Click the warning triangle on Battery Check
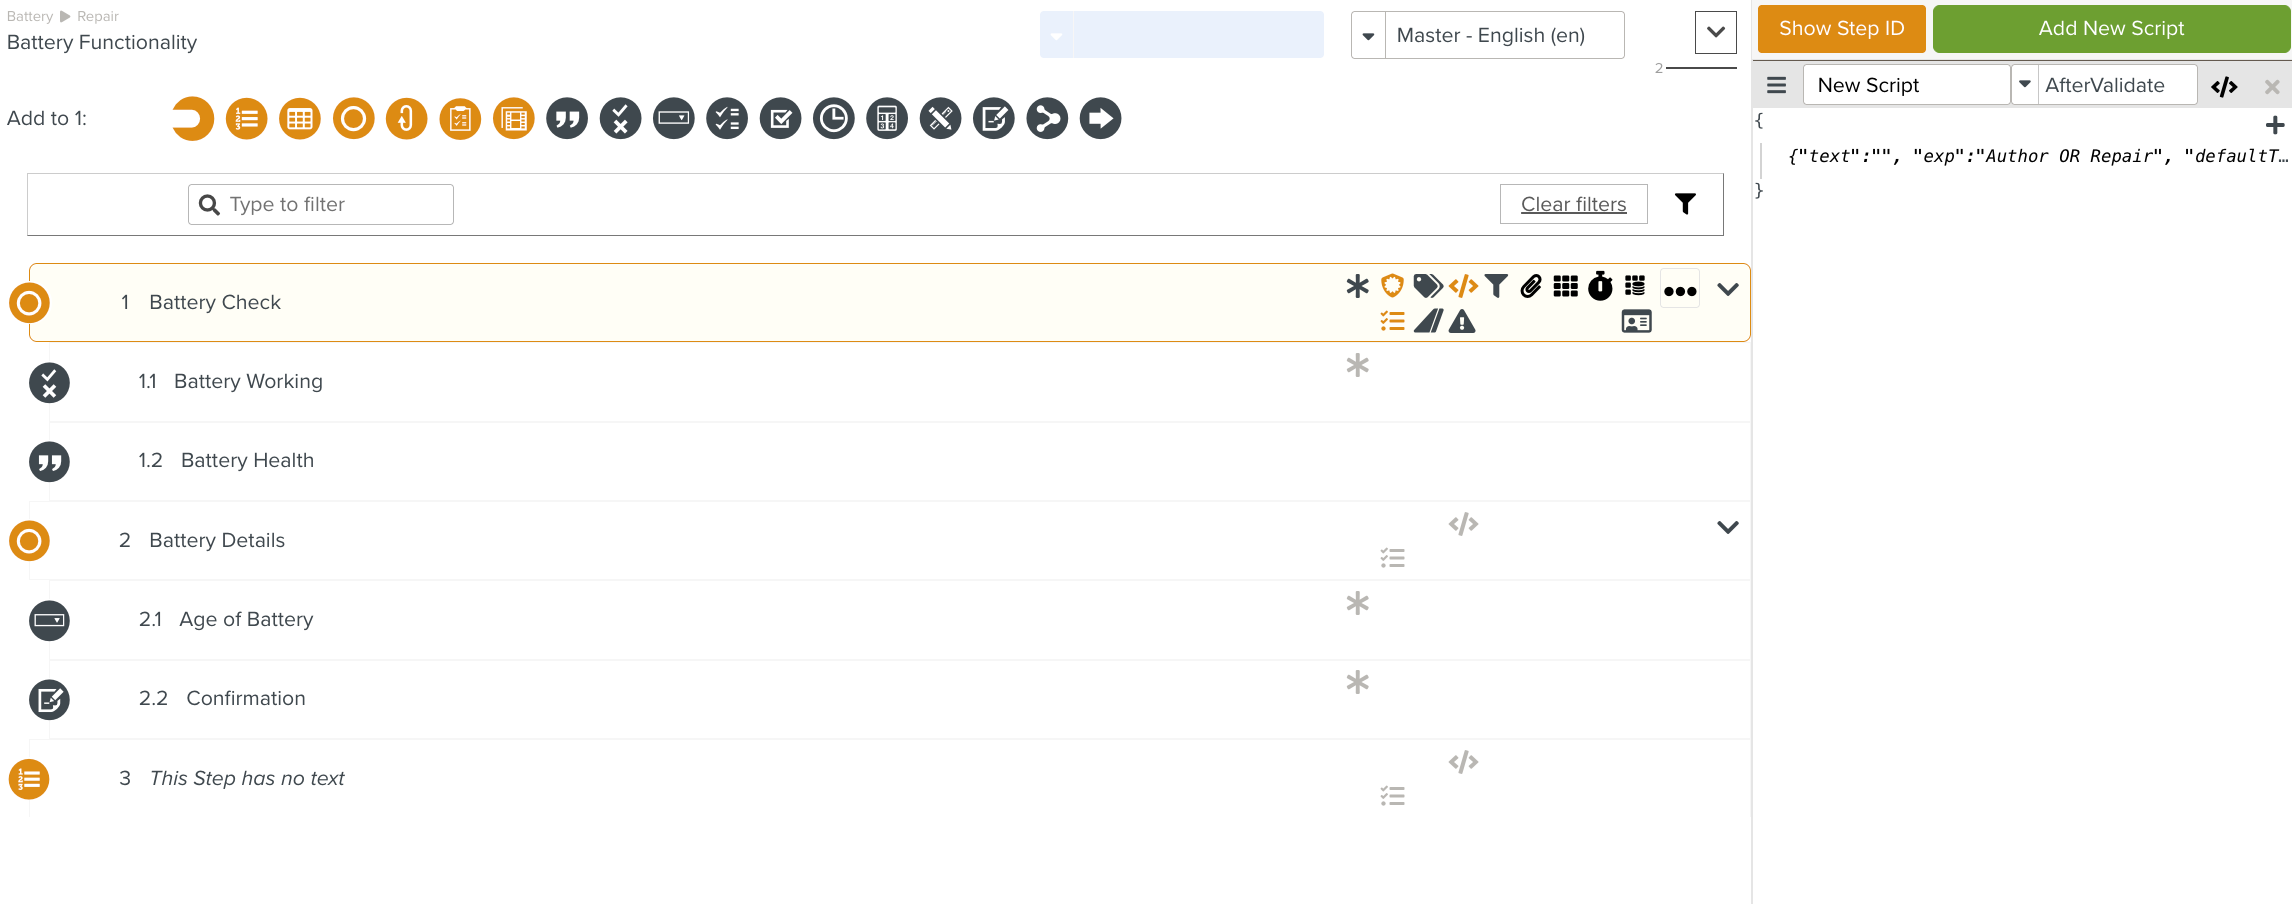2292x904 pixels. pos(1462,322)
